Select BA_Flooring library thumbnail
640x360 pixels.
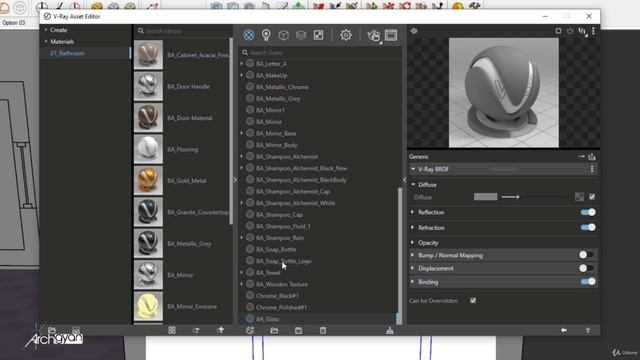coord(149,149)
